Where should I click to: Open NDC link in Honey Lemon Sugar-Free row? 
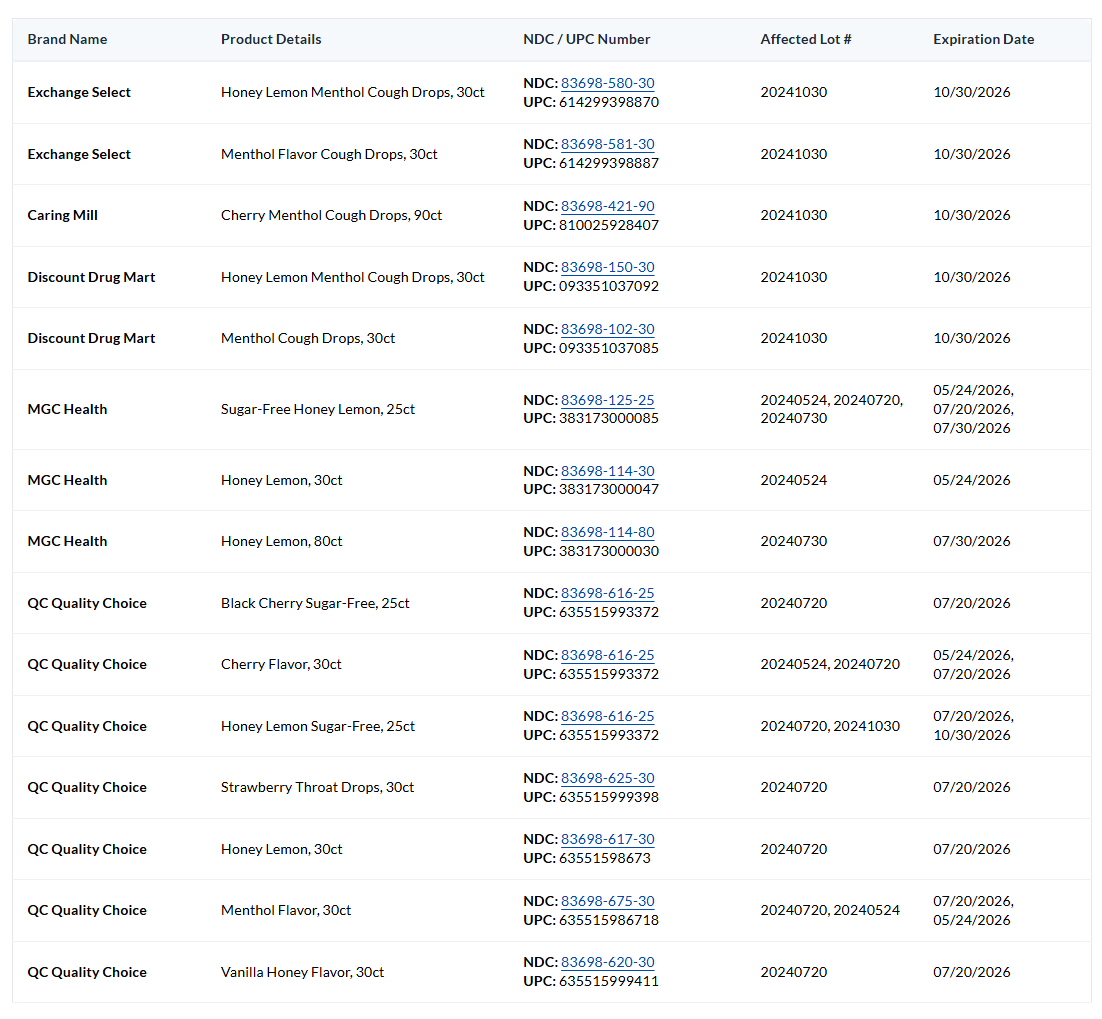pos(607,716)
